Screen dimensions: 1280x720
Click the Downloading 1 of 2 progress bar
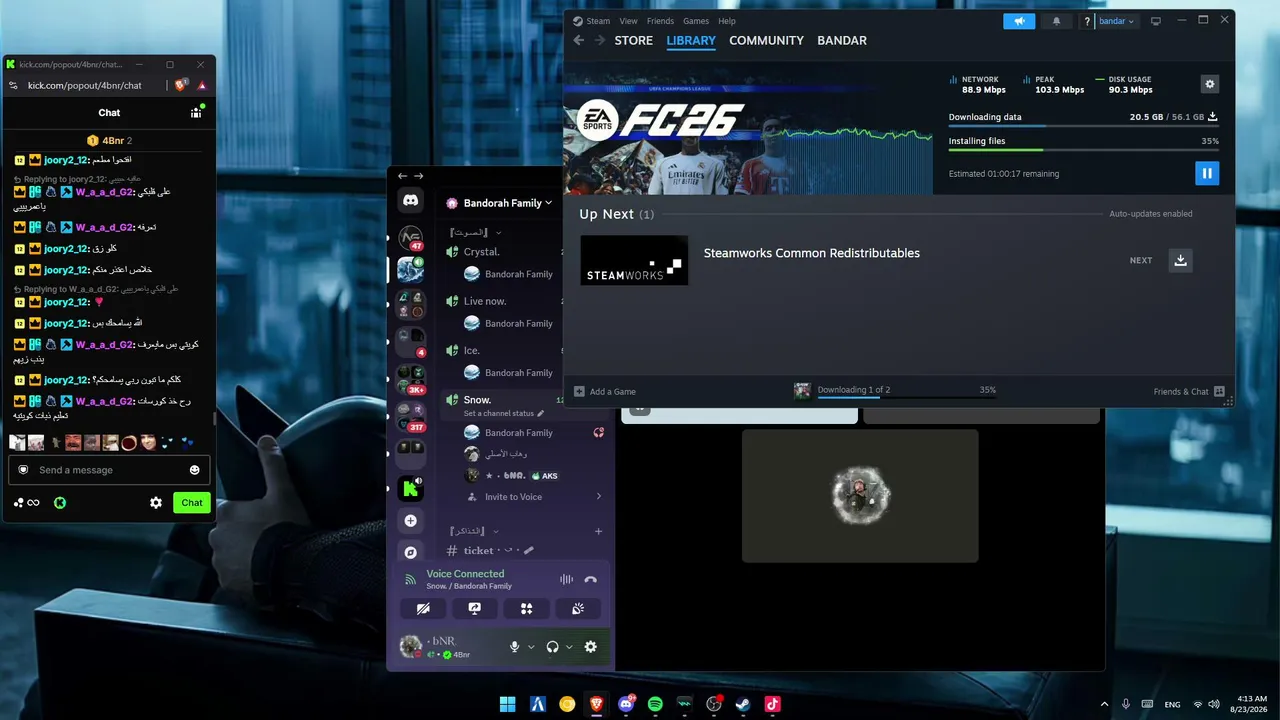[x=906, y=397]
